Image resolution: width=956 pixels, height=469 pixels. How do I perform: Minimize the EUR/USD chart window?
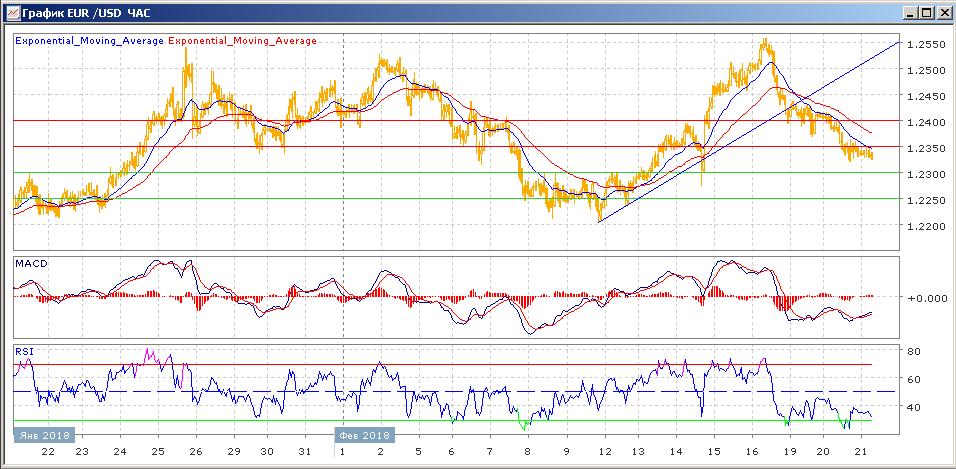tap(911, 13)
